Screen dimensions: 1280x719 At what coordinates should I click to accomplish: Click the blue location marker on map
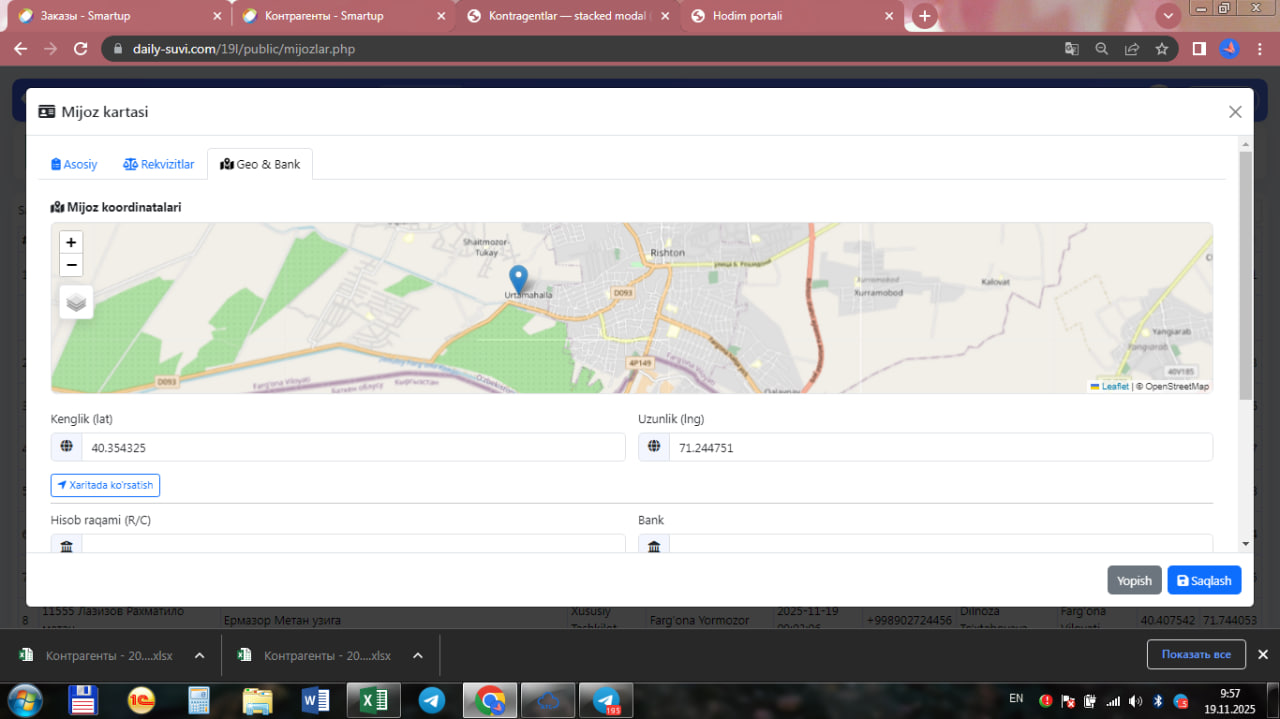518,278
